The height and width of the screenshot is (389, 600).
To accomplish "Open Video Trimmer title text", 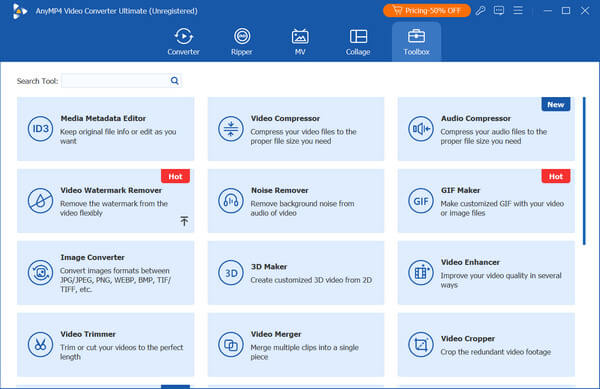I will tap(88, 334).
